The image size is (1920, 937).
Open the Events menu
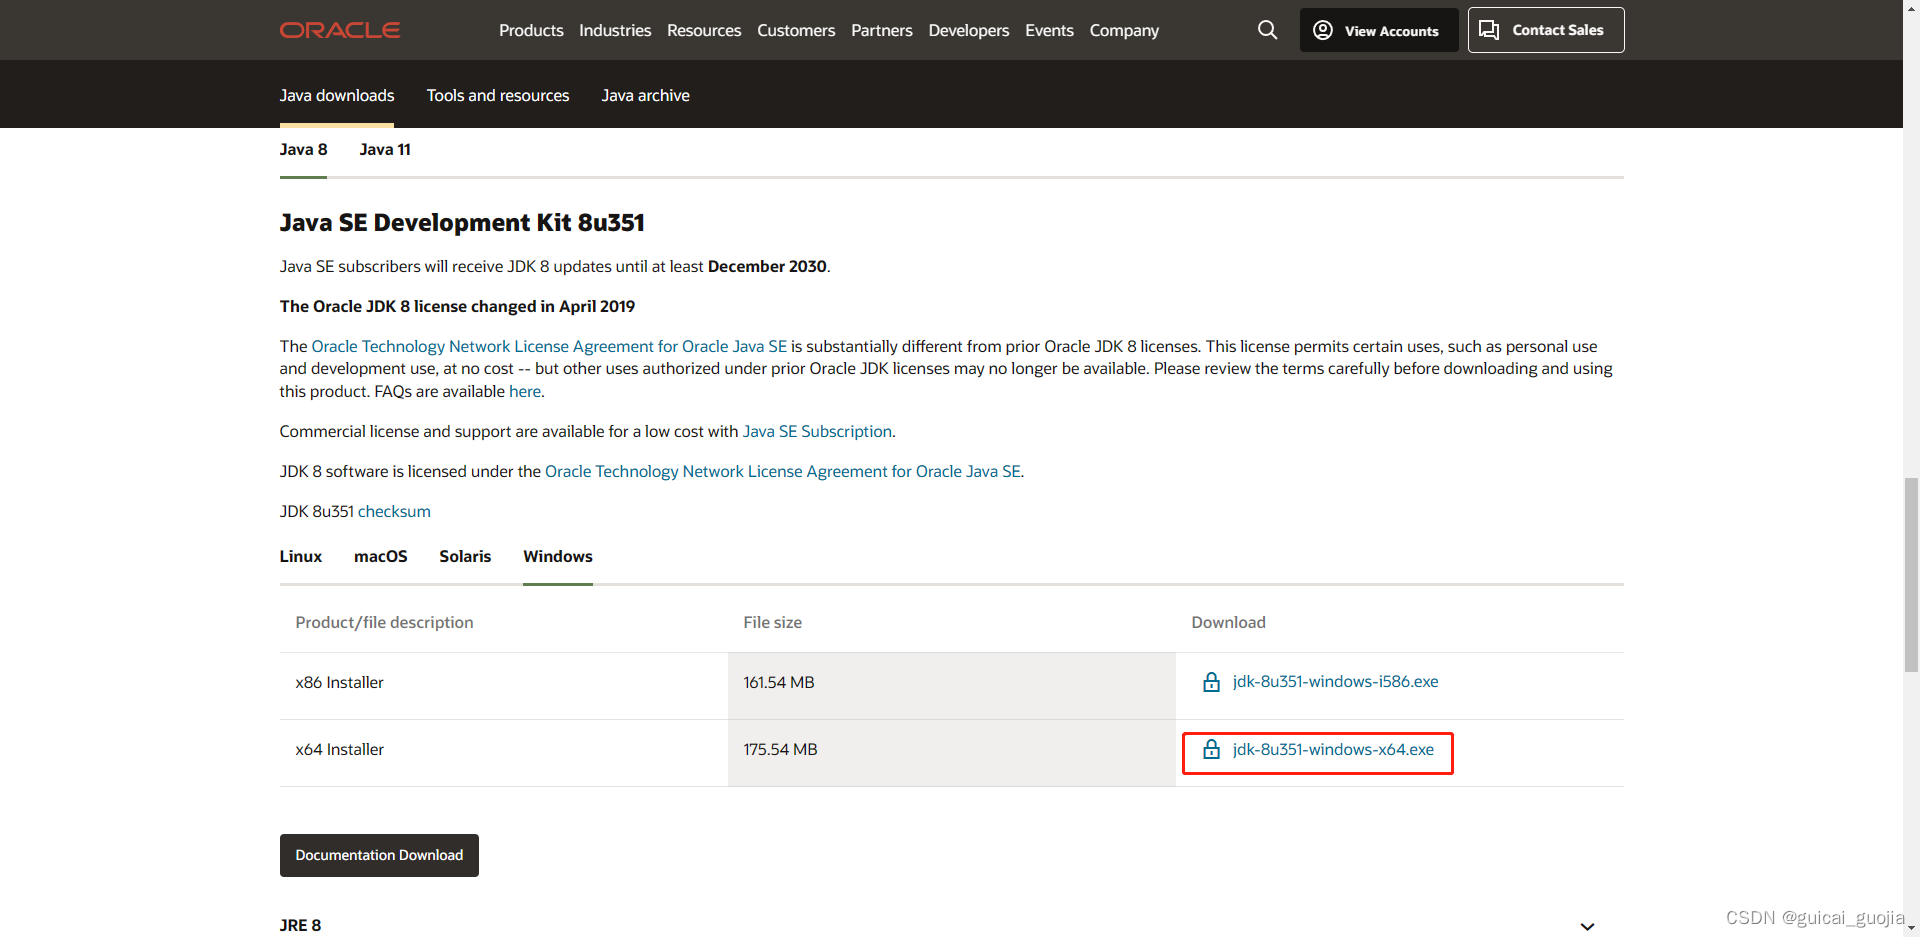(1049, 30)
